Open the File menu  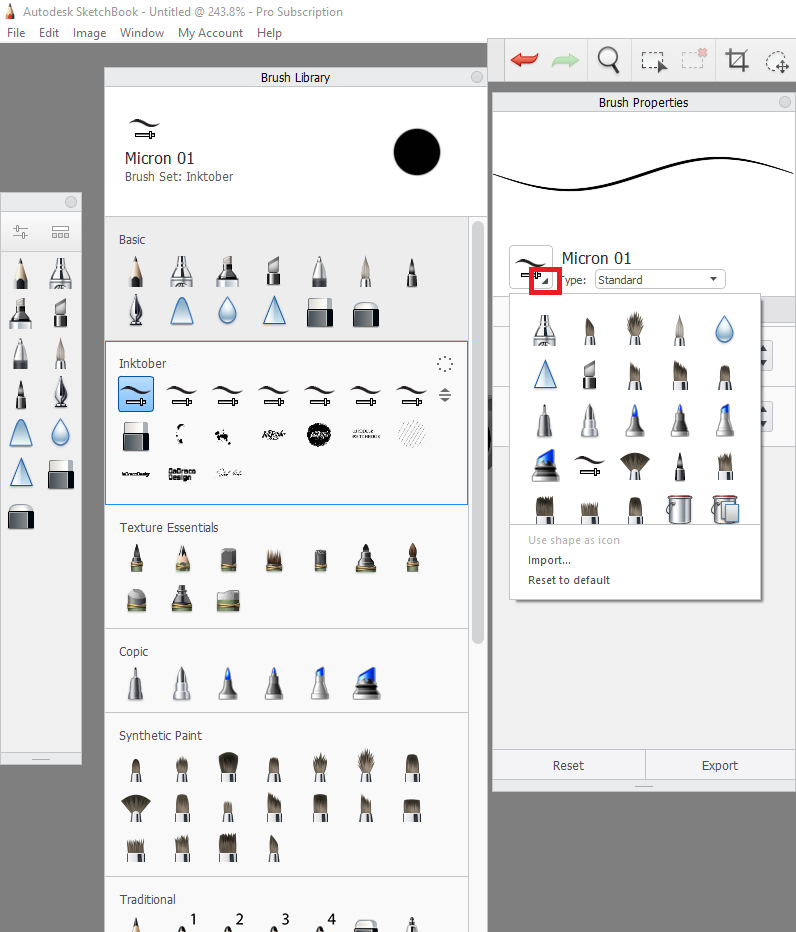tap(16, 33)
